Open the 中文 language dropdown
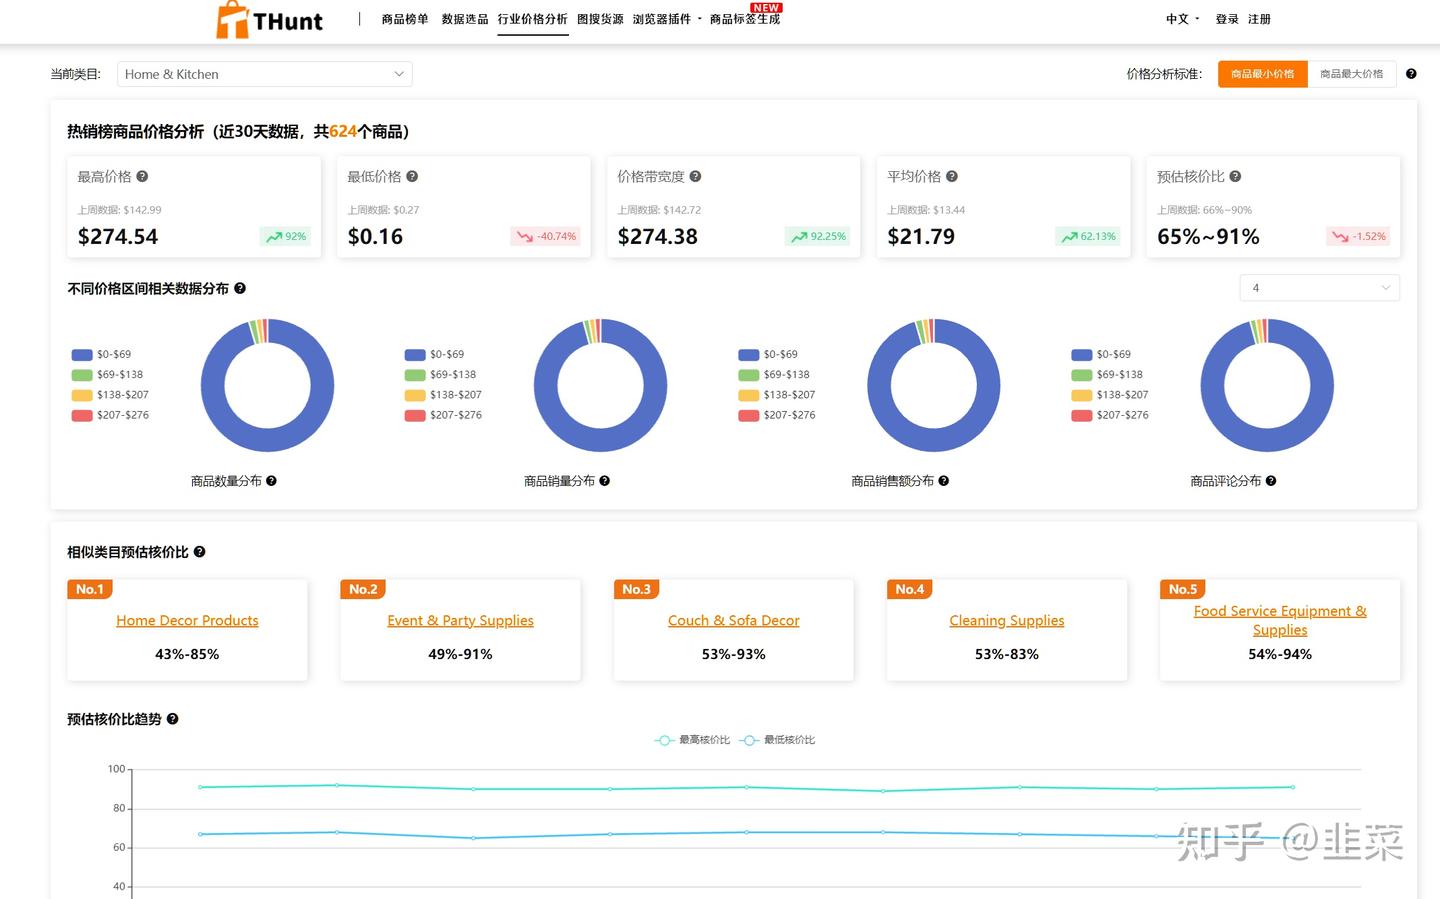The image size is (1440, 899). (x=1182, y=19)
